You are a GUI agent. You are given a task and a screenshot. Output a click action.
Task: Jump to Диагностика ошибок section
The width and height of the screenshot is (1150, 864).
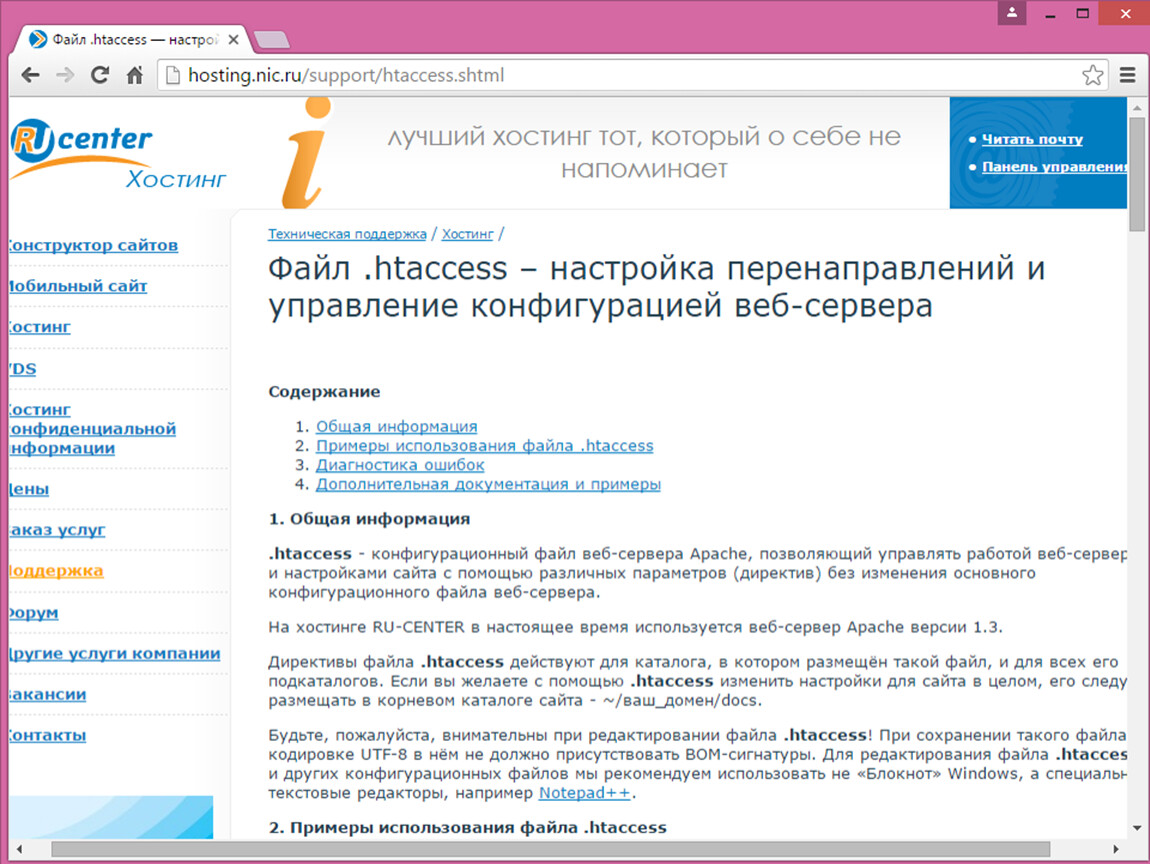click(400, 465)
